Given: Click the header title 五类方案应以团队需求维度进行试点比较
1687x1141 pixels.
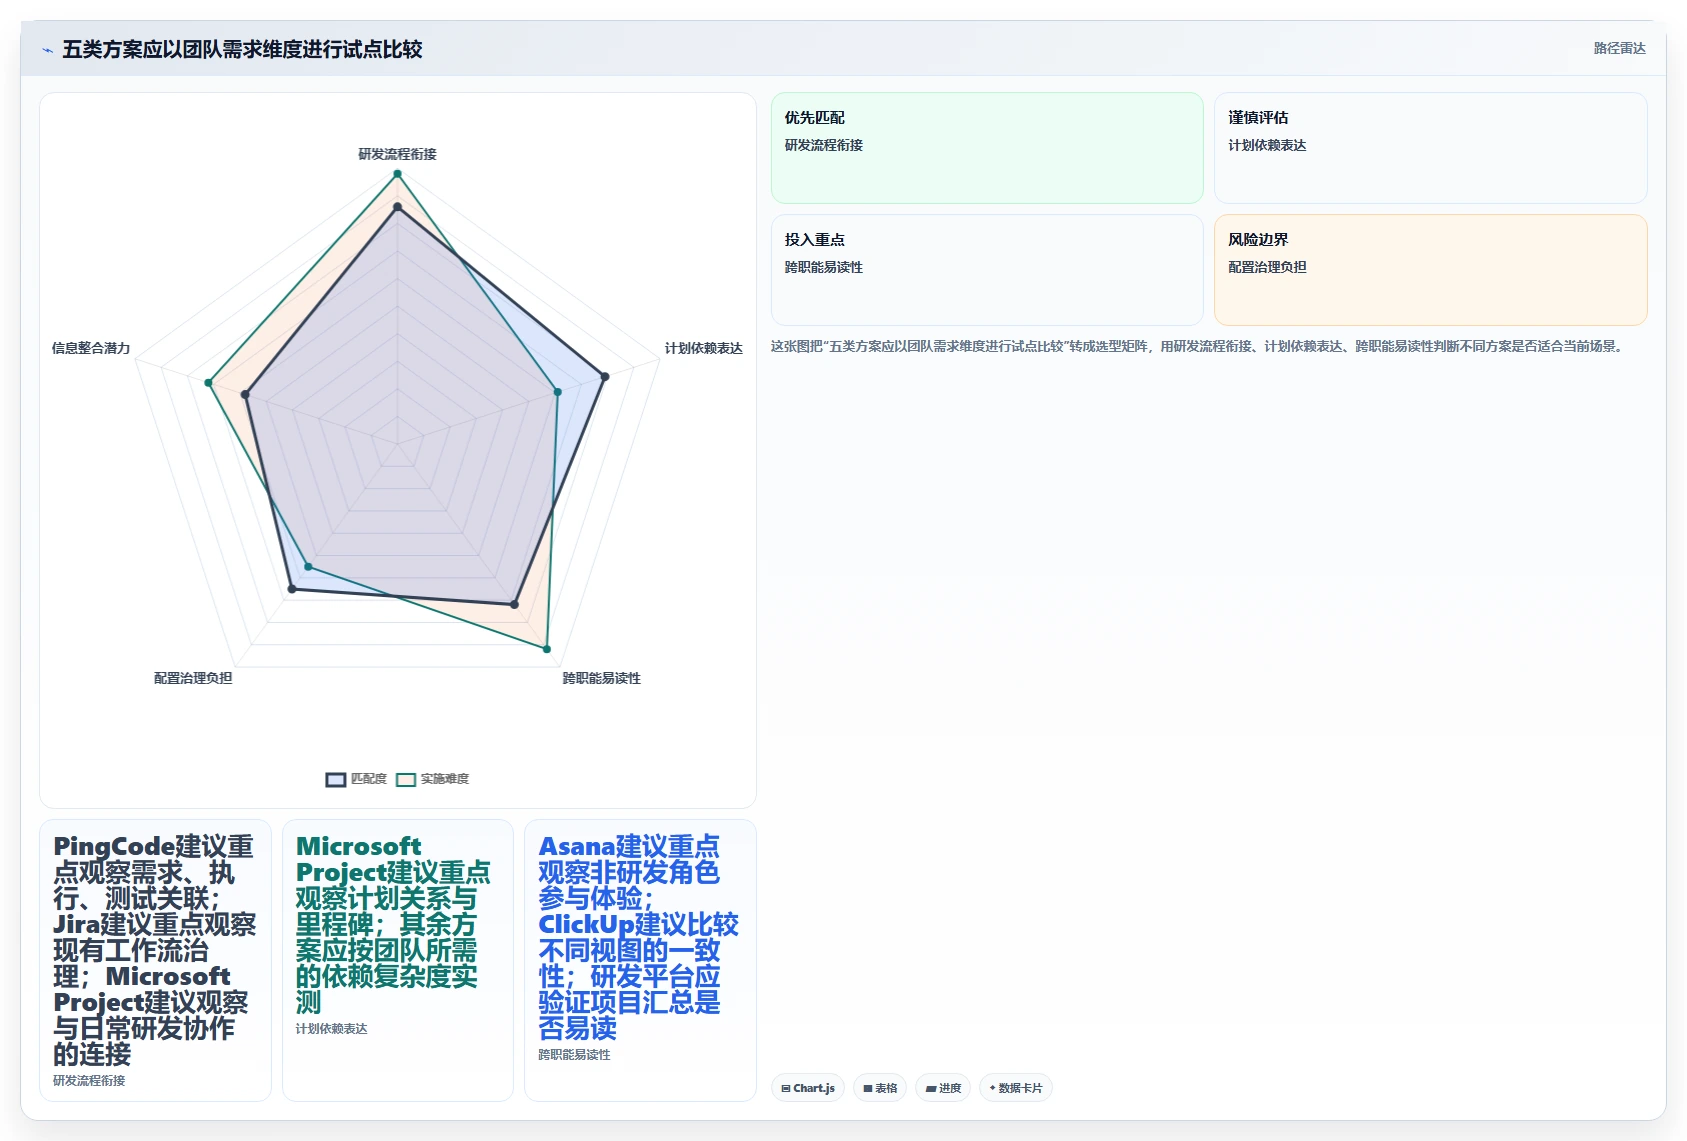Looking at the screenshot, I should (x=242, y=49).
